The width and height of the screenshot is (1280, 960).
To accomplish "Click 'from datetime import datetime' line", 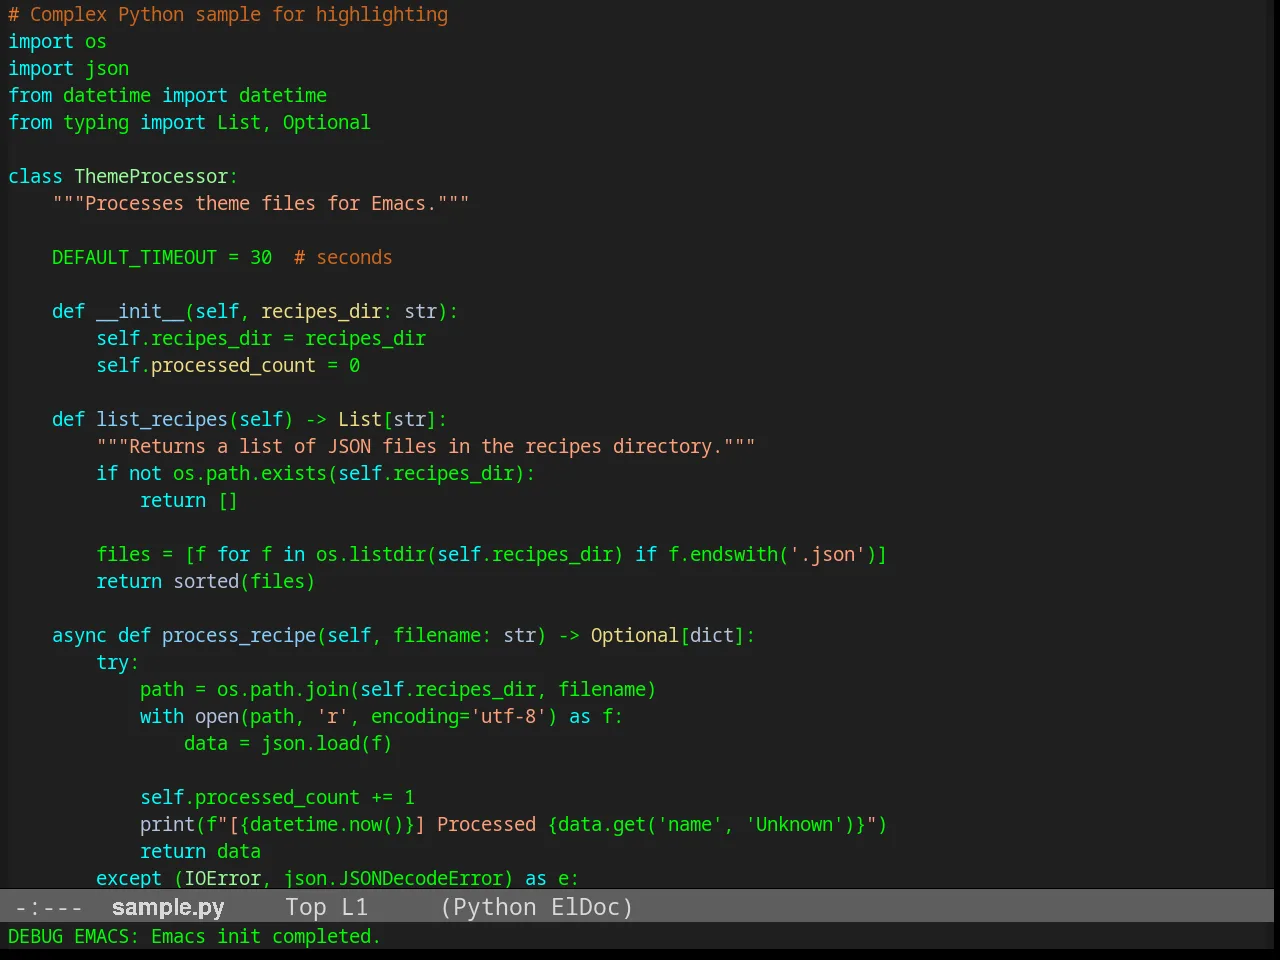I will coord(167,96).
